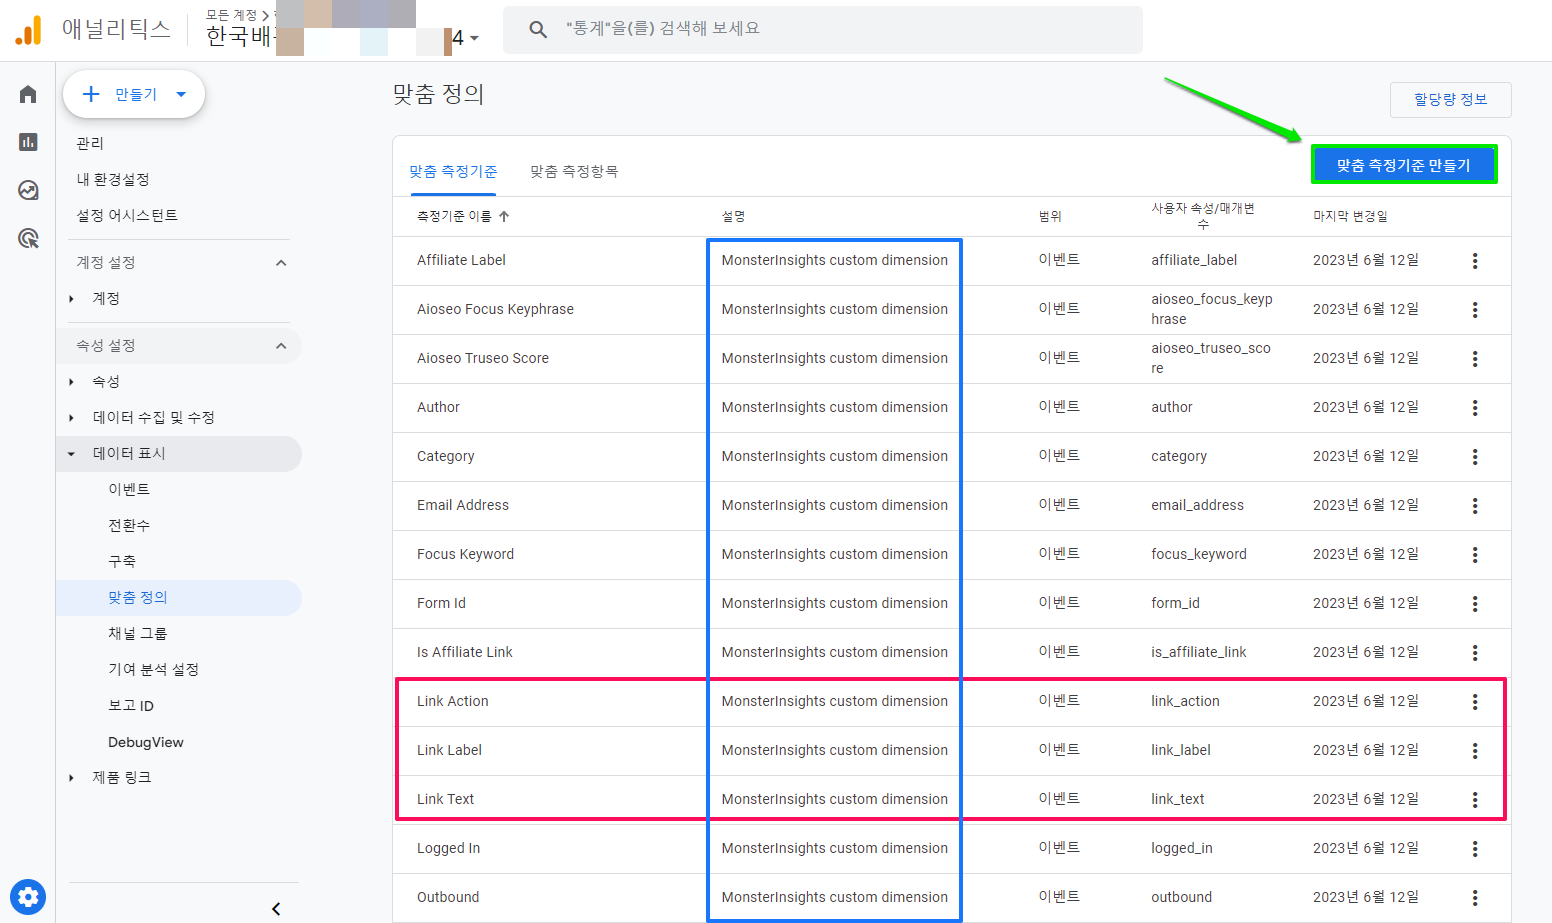
Task: Expand the 계정 tree item
Action: click(x=71, y=299)
